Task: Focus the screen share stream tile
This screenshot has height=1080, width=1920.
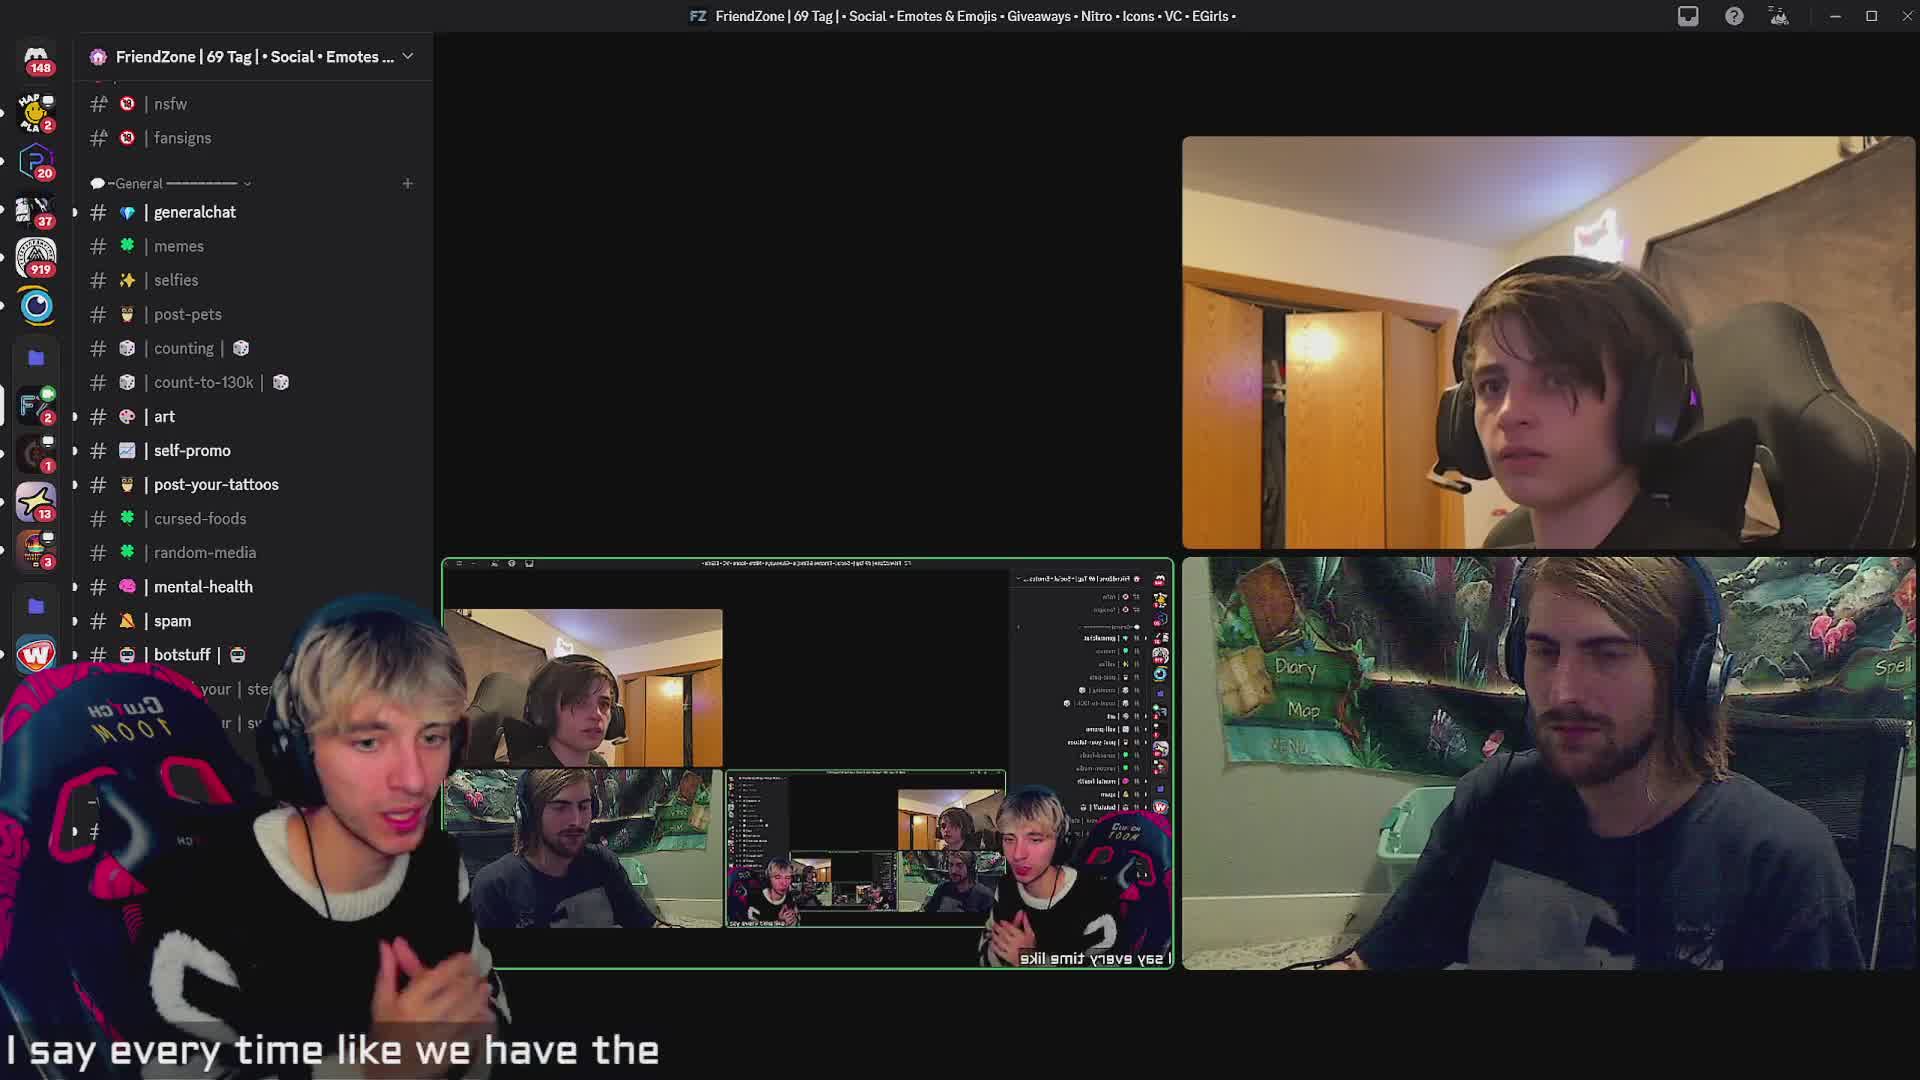Action: [806, 763]
